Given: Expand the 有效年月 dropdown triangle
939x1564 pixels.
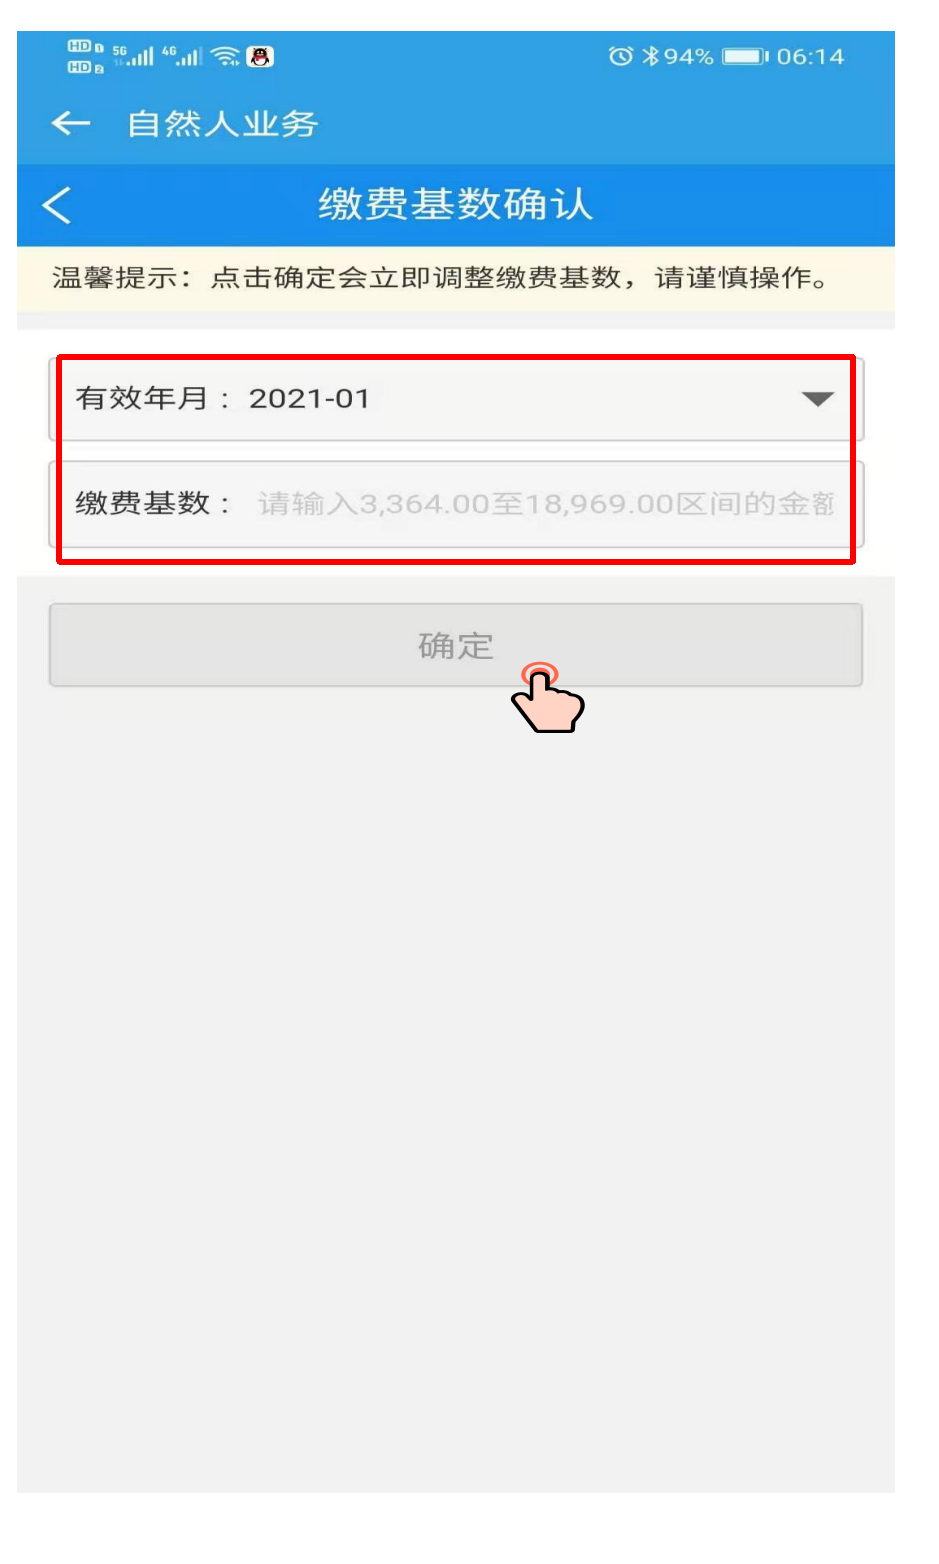Looking at the screenshot, I should point(817,399).
